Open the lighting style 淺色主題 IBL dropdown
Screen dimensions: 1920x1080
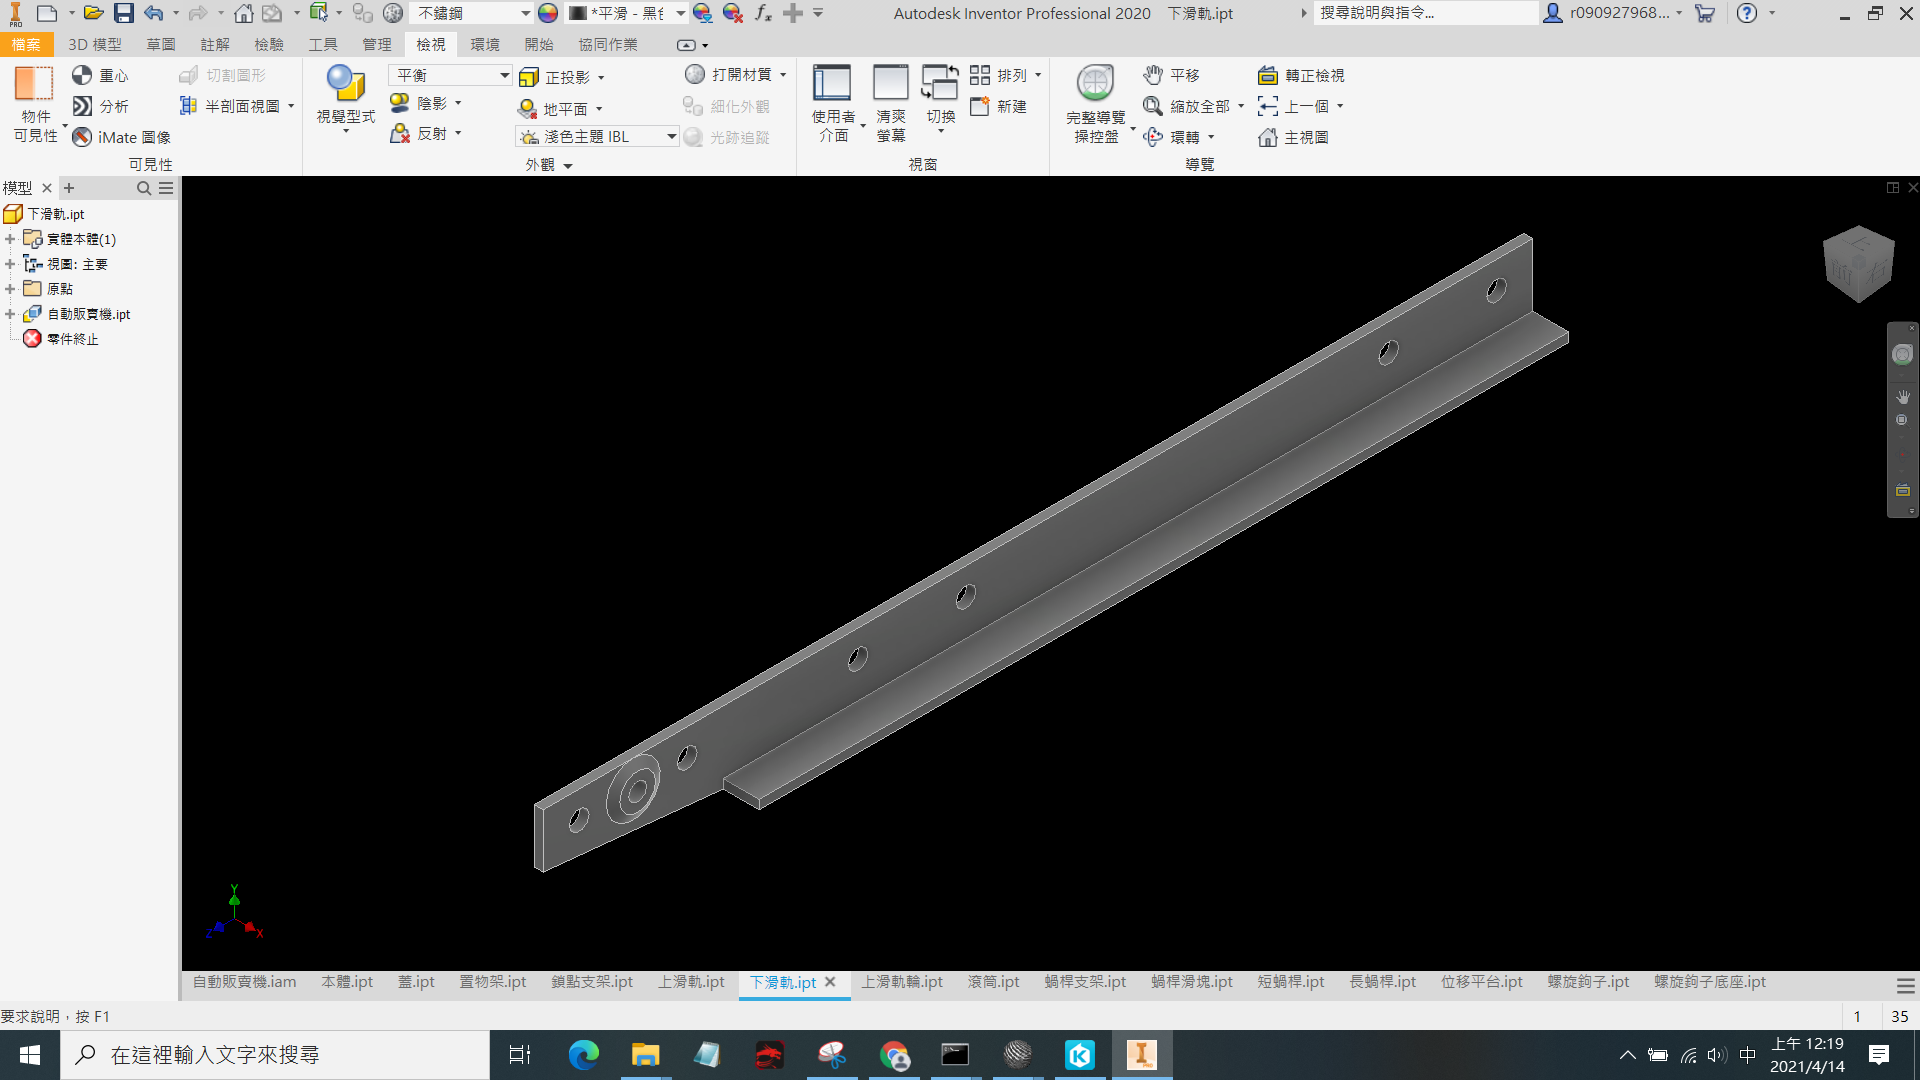point(597,137)
